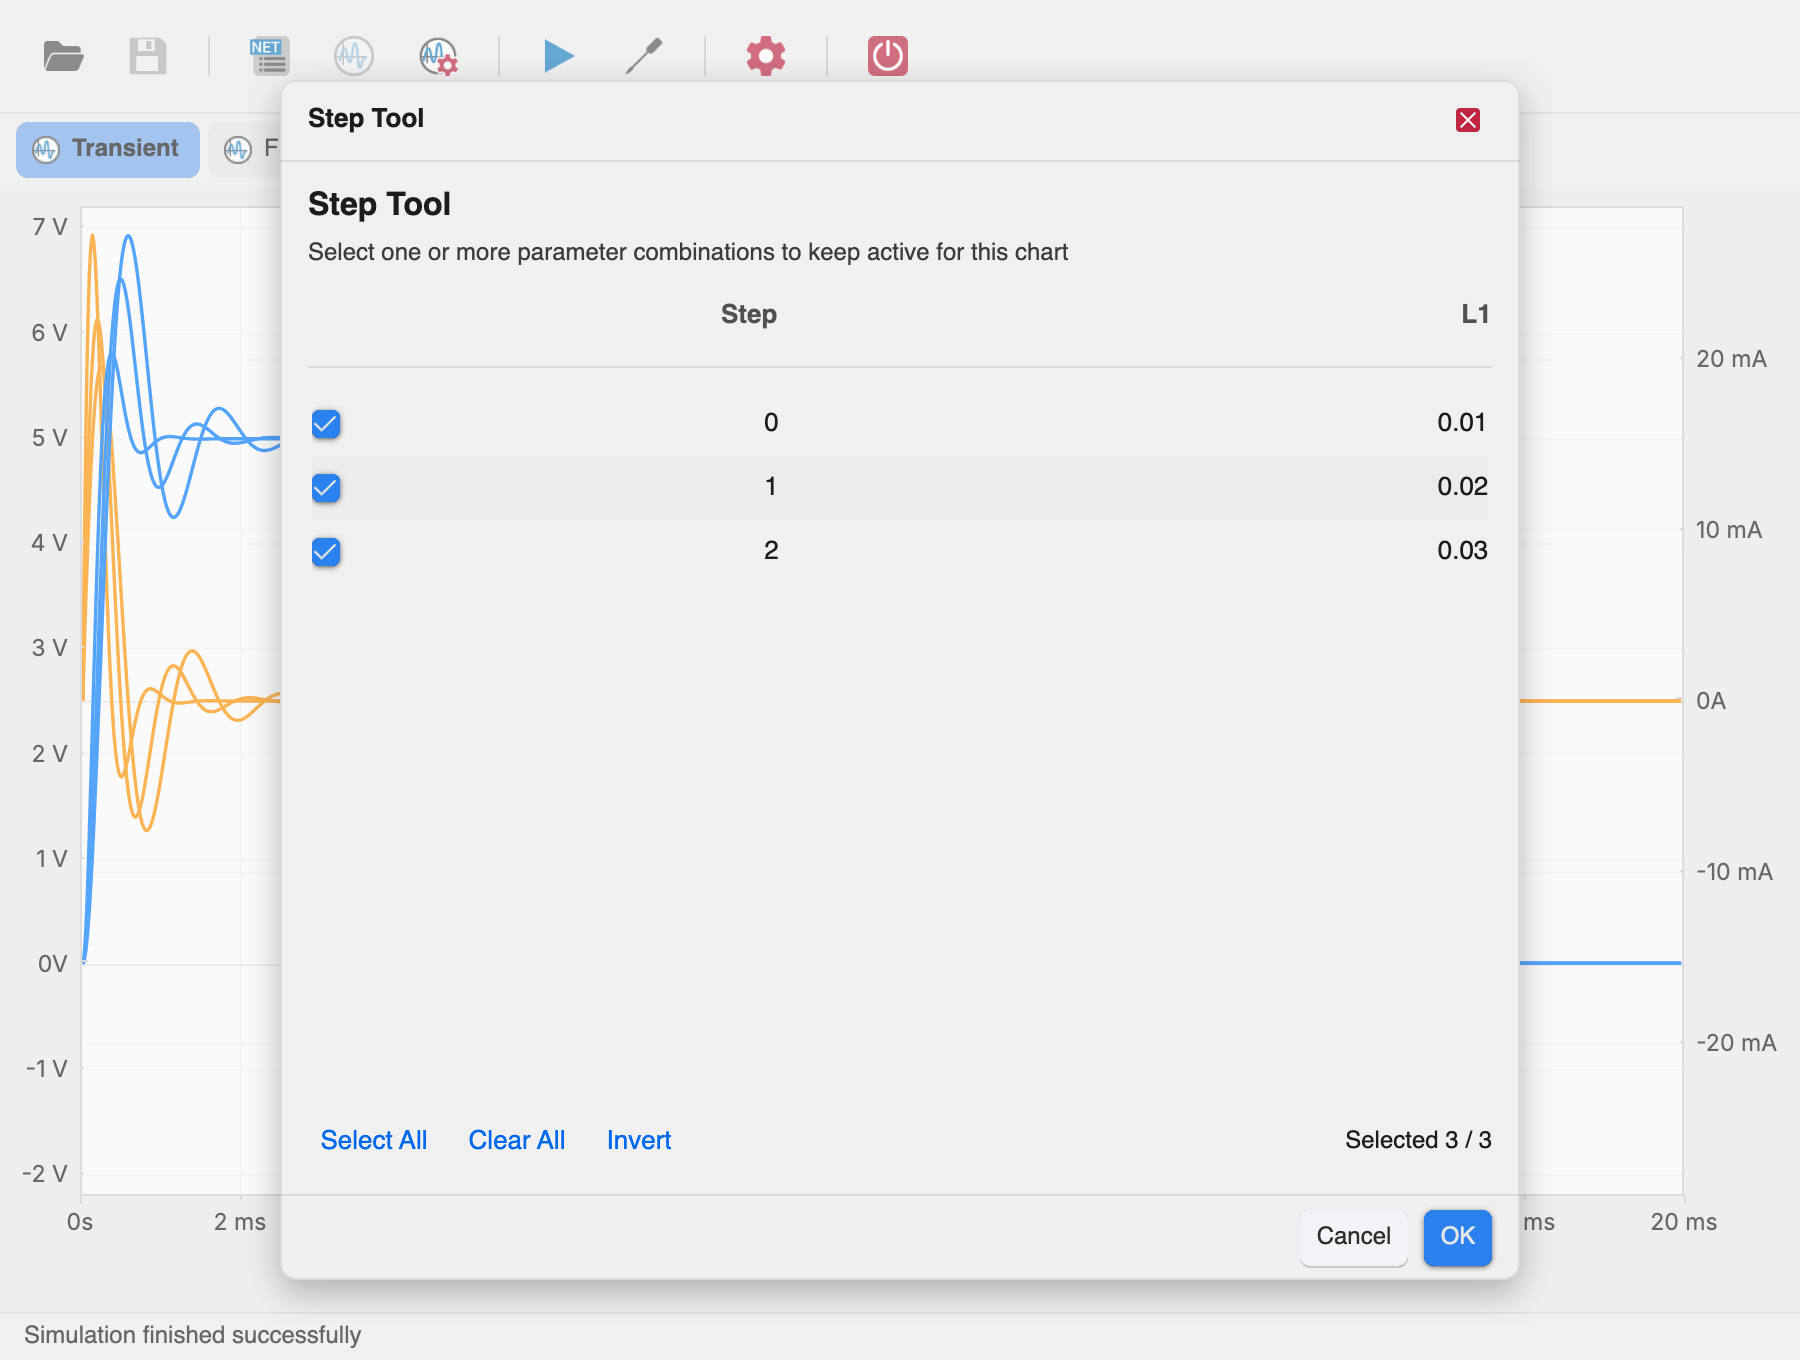
Task: Click the Clear All link
Action: 517,1140
